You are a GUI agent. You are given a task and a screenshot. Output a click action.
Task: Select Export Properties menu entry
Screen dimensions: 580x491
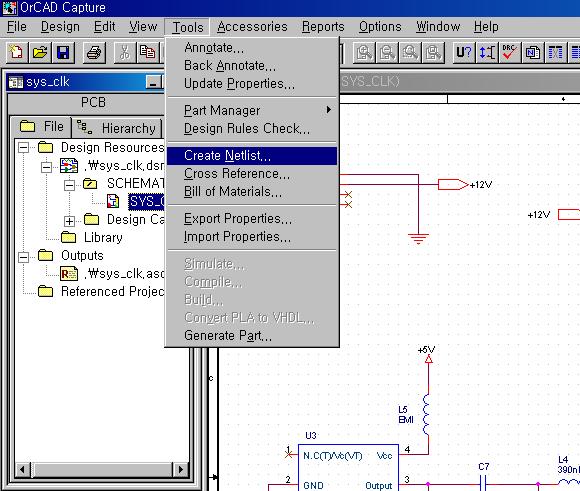(x=252, y=219)
